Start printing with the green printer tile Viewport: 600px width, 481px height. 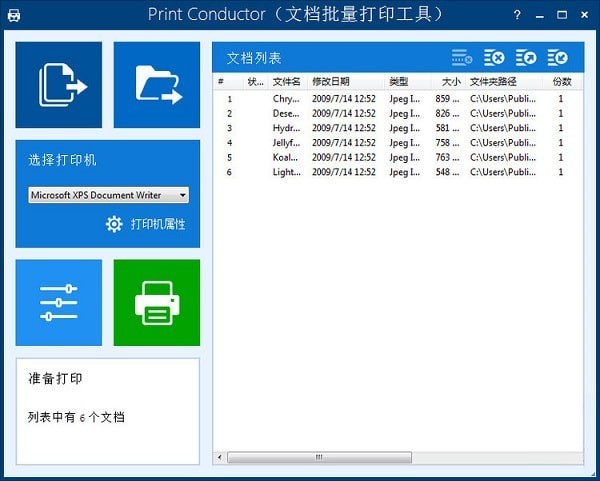coord(157,302)
